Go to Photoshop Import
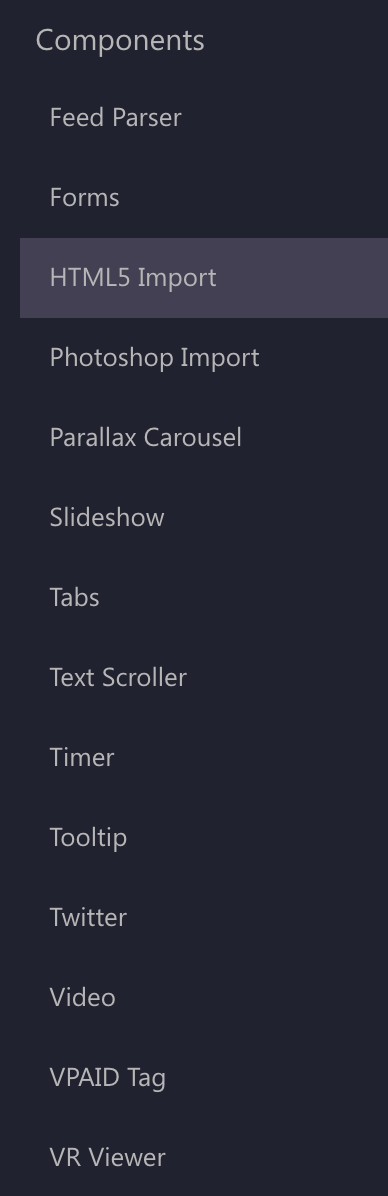This screenshot has width=388, height=1196. tap(204, 358)
